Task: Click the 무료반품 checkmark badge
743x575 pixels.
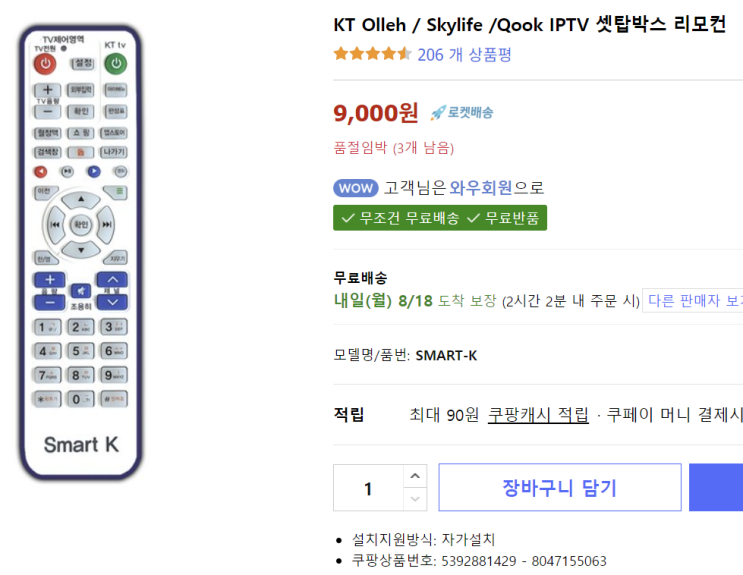Action: pos(505,218)
